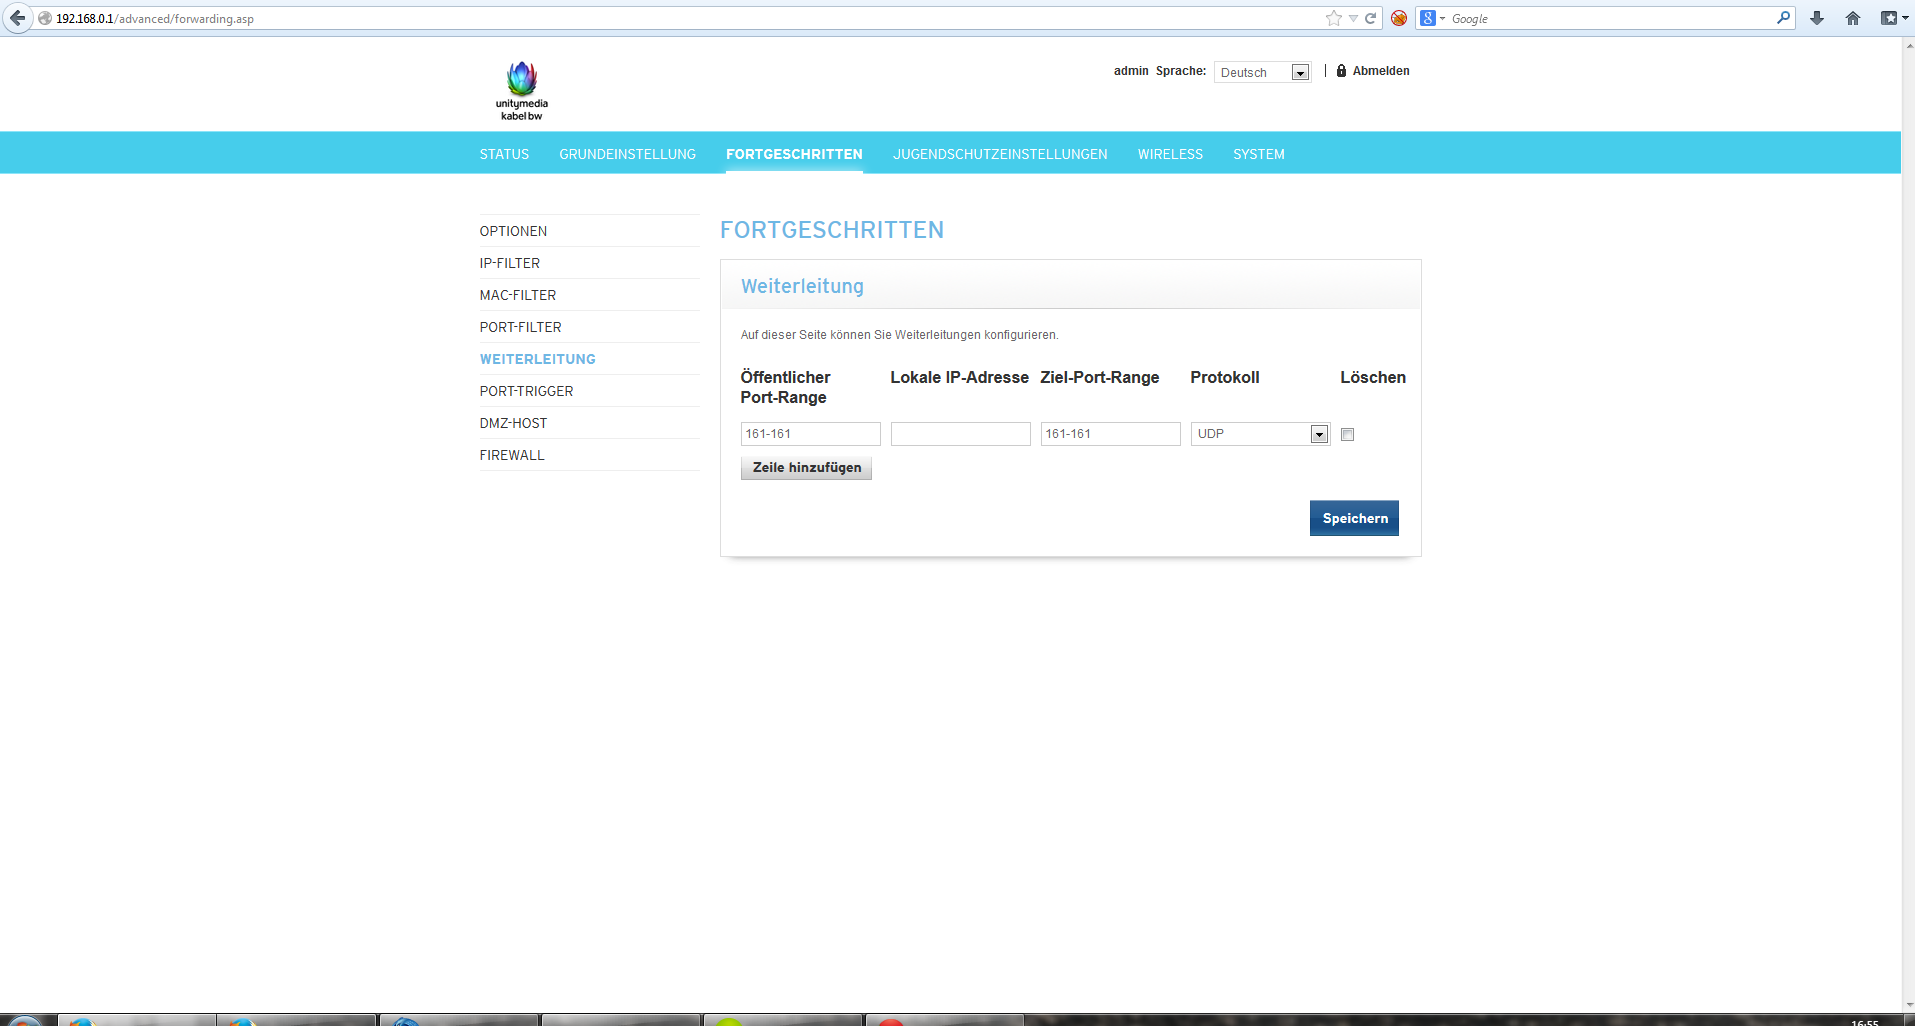
Task: Click the bookmarks menu star icon
Action: pos(1888,18)
